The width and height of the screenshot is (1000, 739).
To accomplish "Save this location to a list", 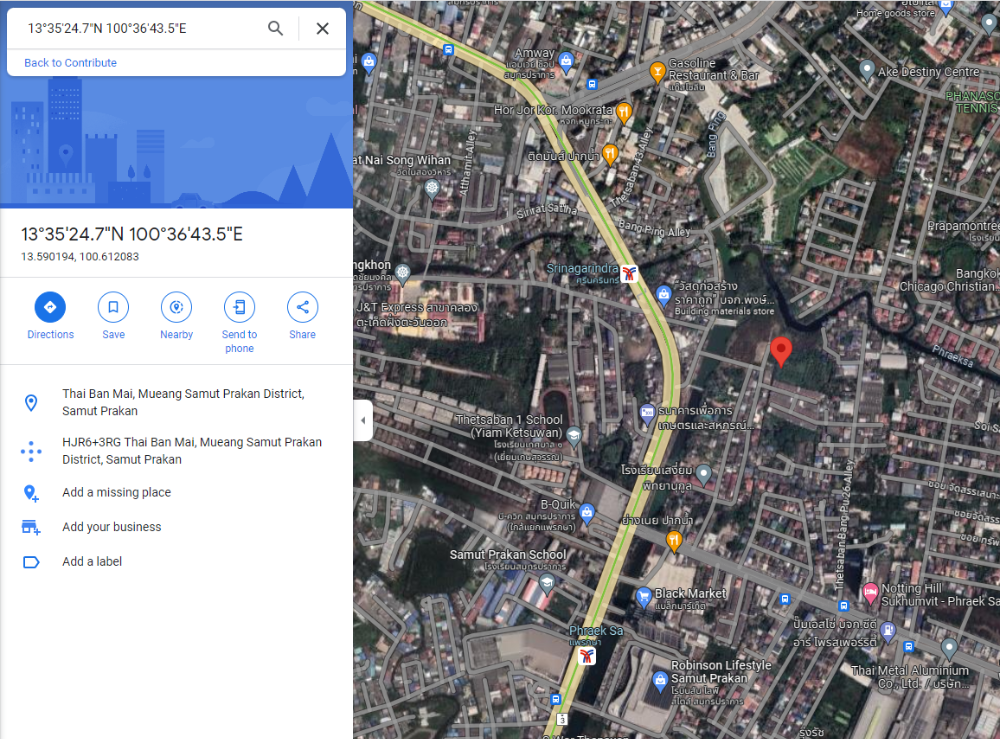I will pyautogui.click(x=114, y=316).
